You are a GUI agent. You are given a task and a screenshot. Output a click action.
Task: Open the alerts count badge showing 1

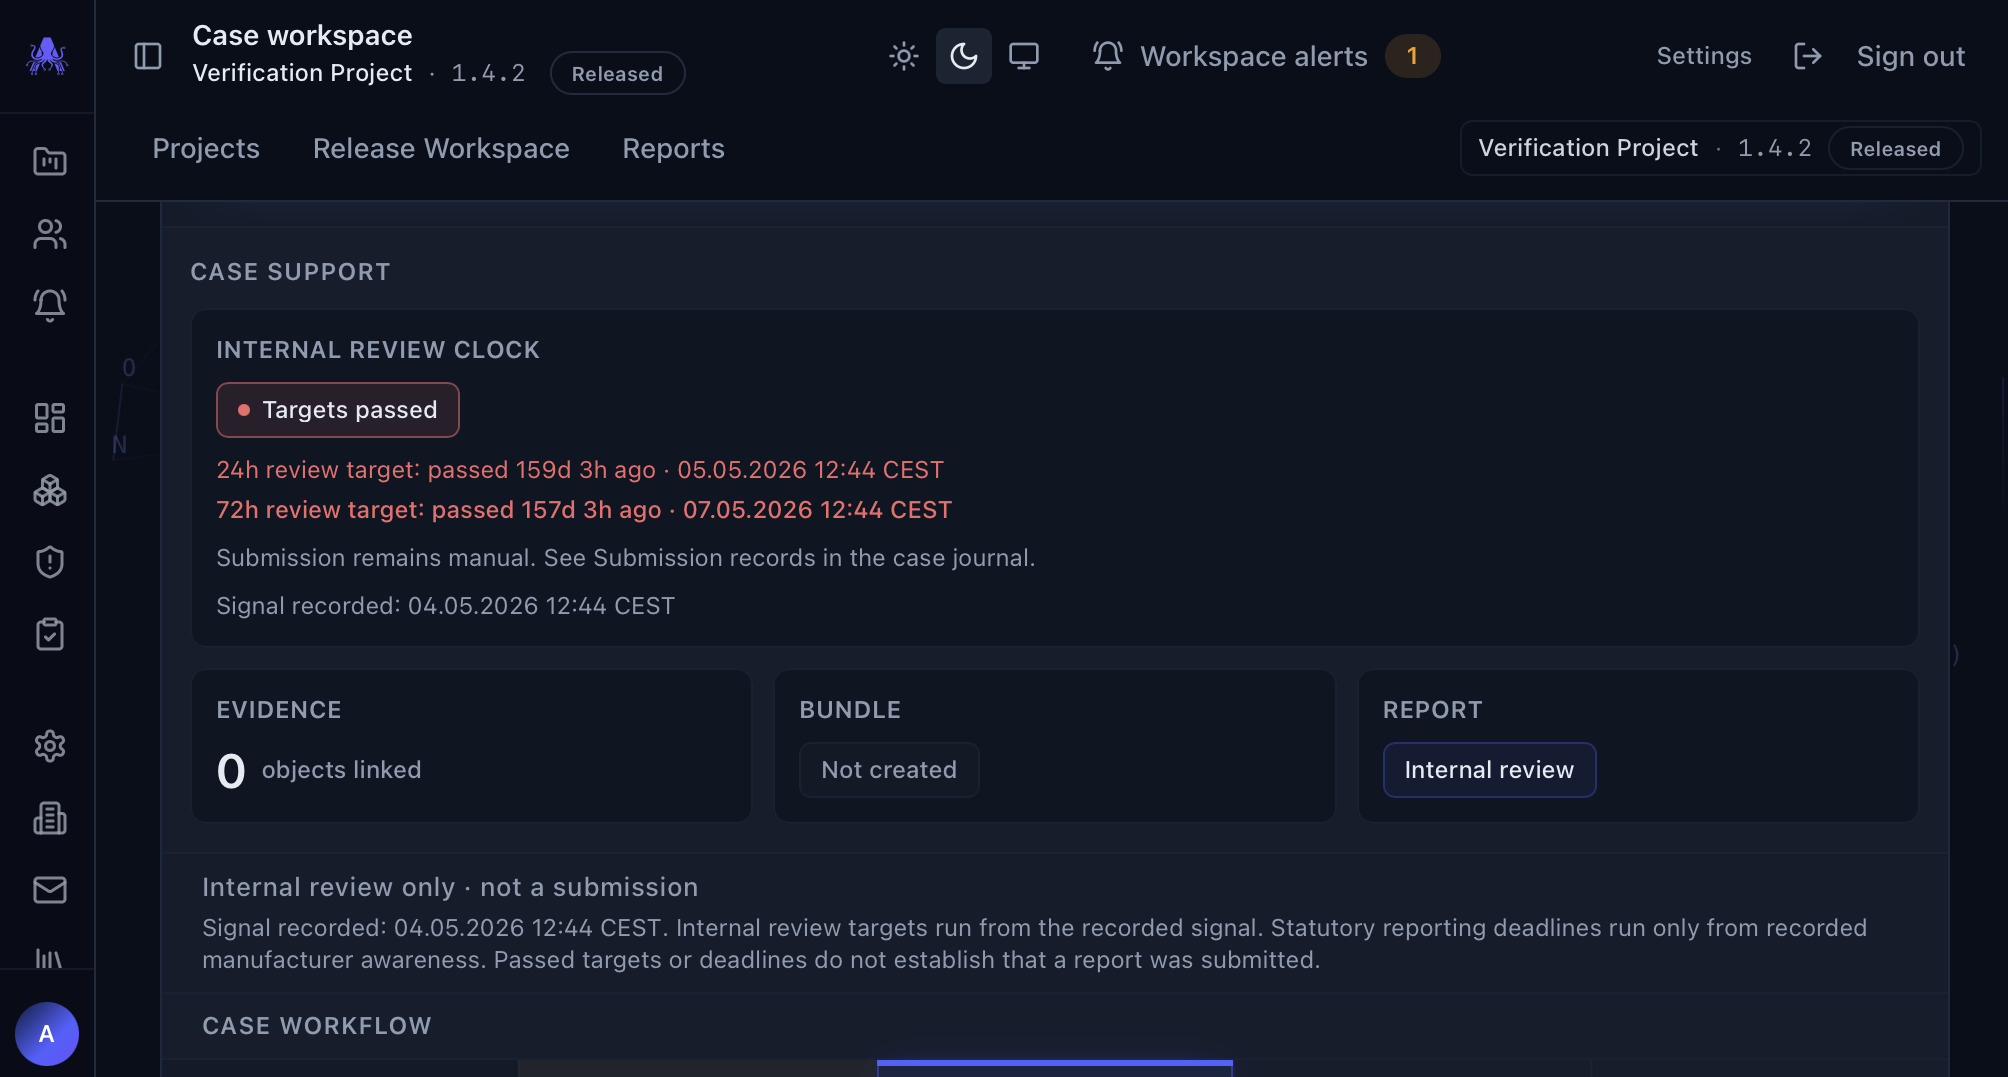point(1412,56)
